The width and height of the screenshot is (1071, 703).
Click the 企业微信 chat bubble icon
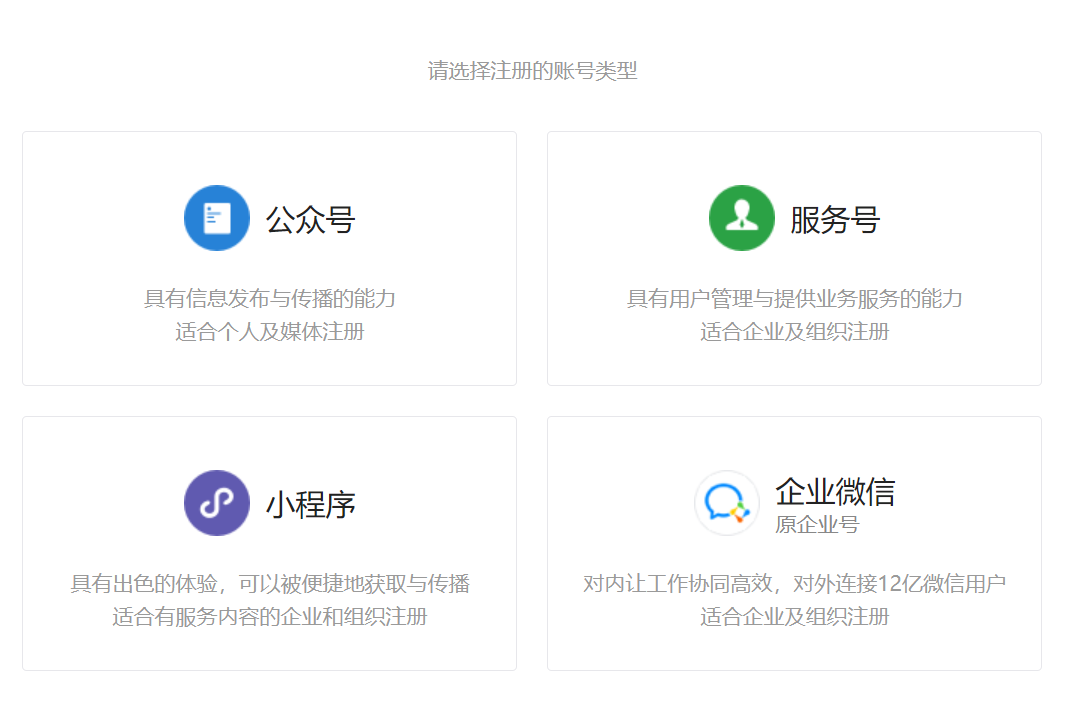[726, 503]
